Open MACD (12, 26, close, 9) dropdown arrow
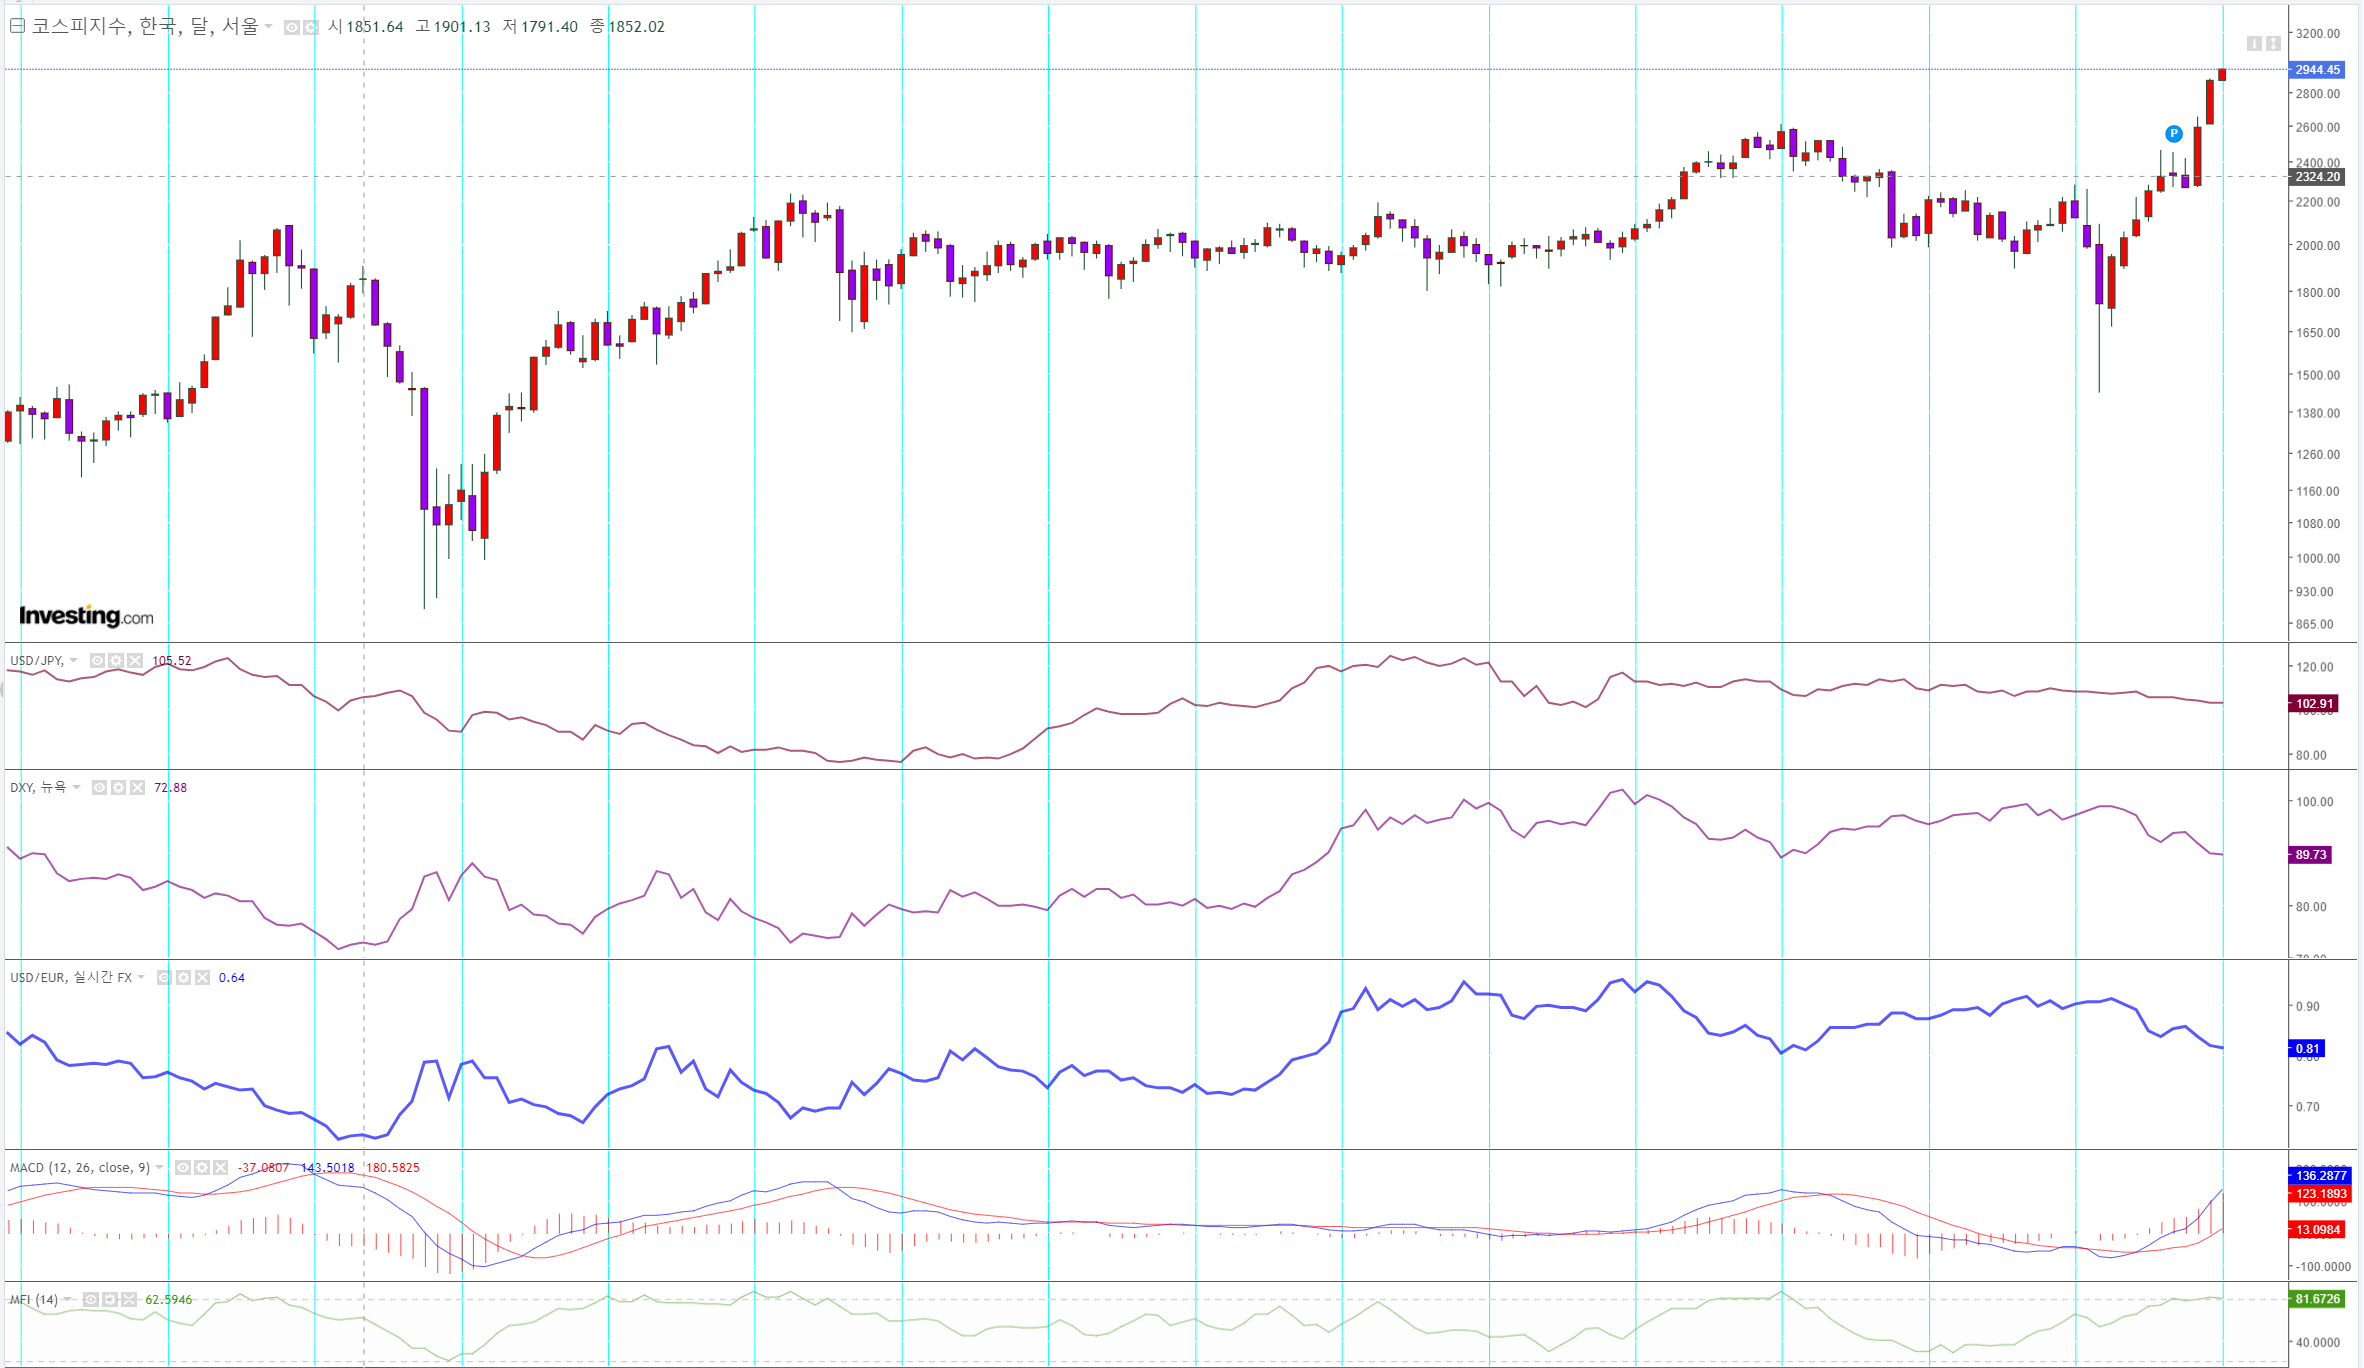Viewport: 2364px width, 1368px height. 159,1168
